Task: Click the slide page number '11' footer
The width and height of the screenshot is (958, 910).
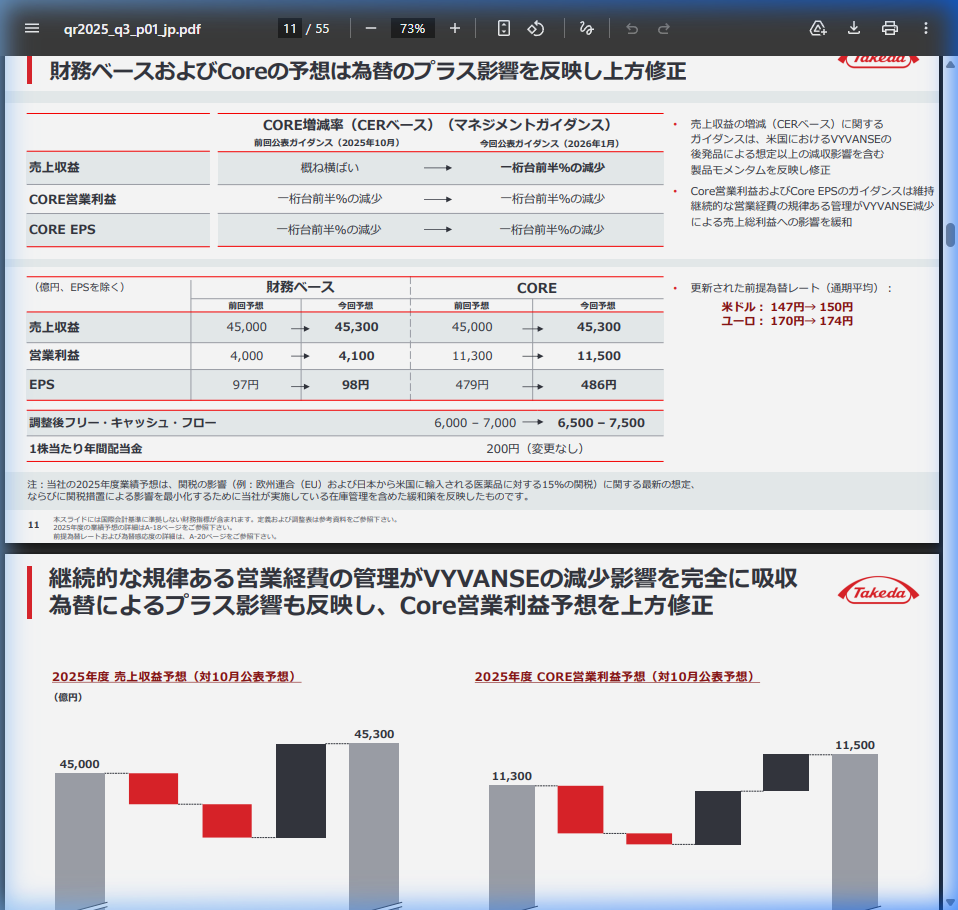Action: pyautogui.click(x=34, y=524)
